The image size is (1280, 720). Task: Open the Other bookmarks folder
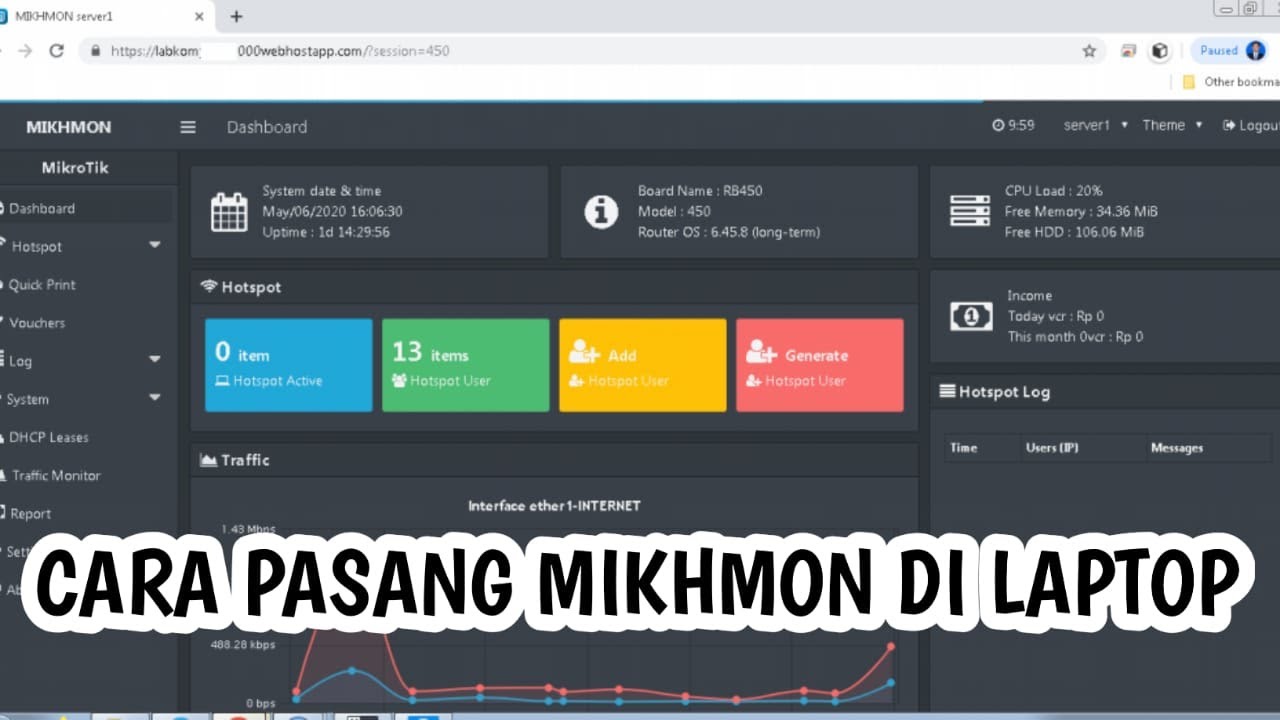pos(1231,82)
